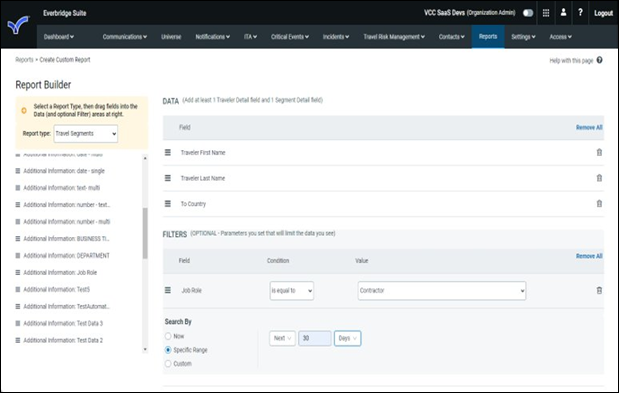Click the Reports breadcrumb link
Viewport: 619px width, 393px height.
pos(24,60)
